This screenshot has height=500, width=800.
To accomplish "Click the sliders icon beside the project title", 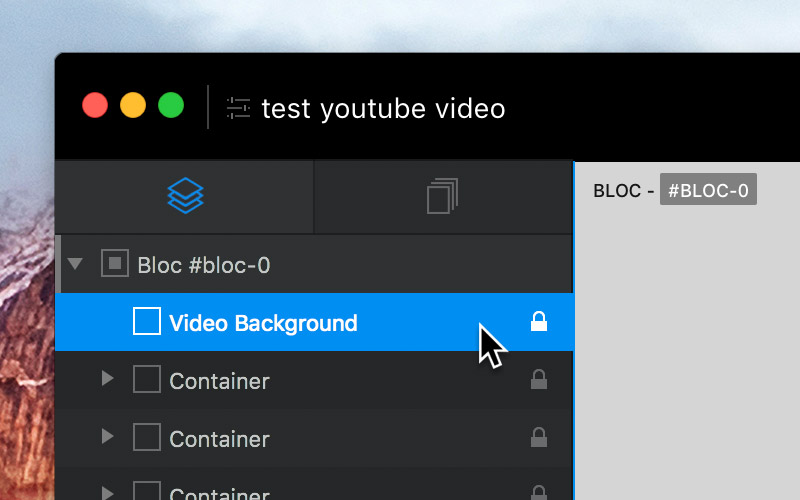I will [238, 108].
